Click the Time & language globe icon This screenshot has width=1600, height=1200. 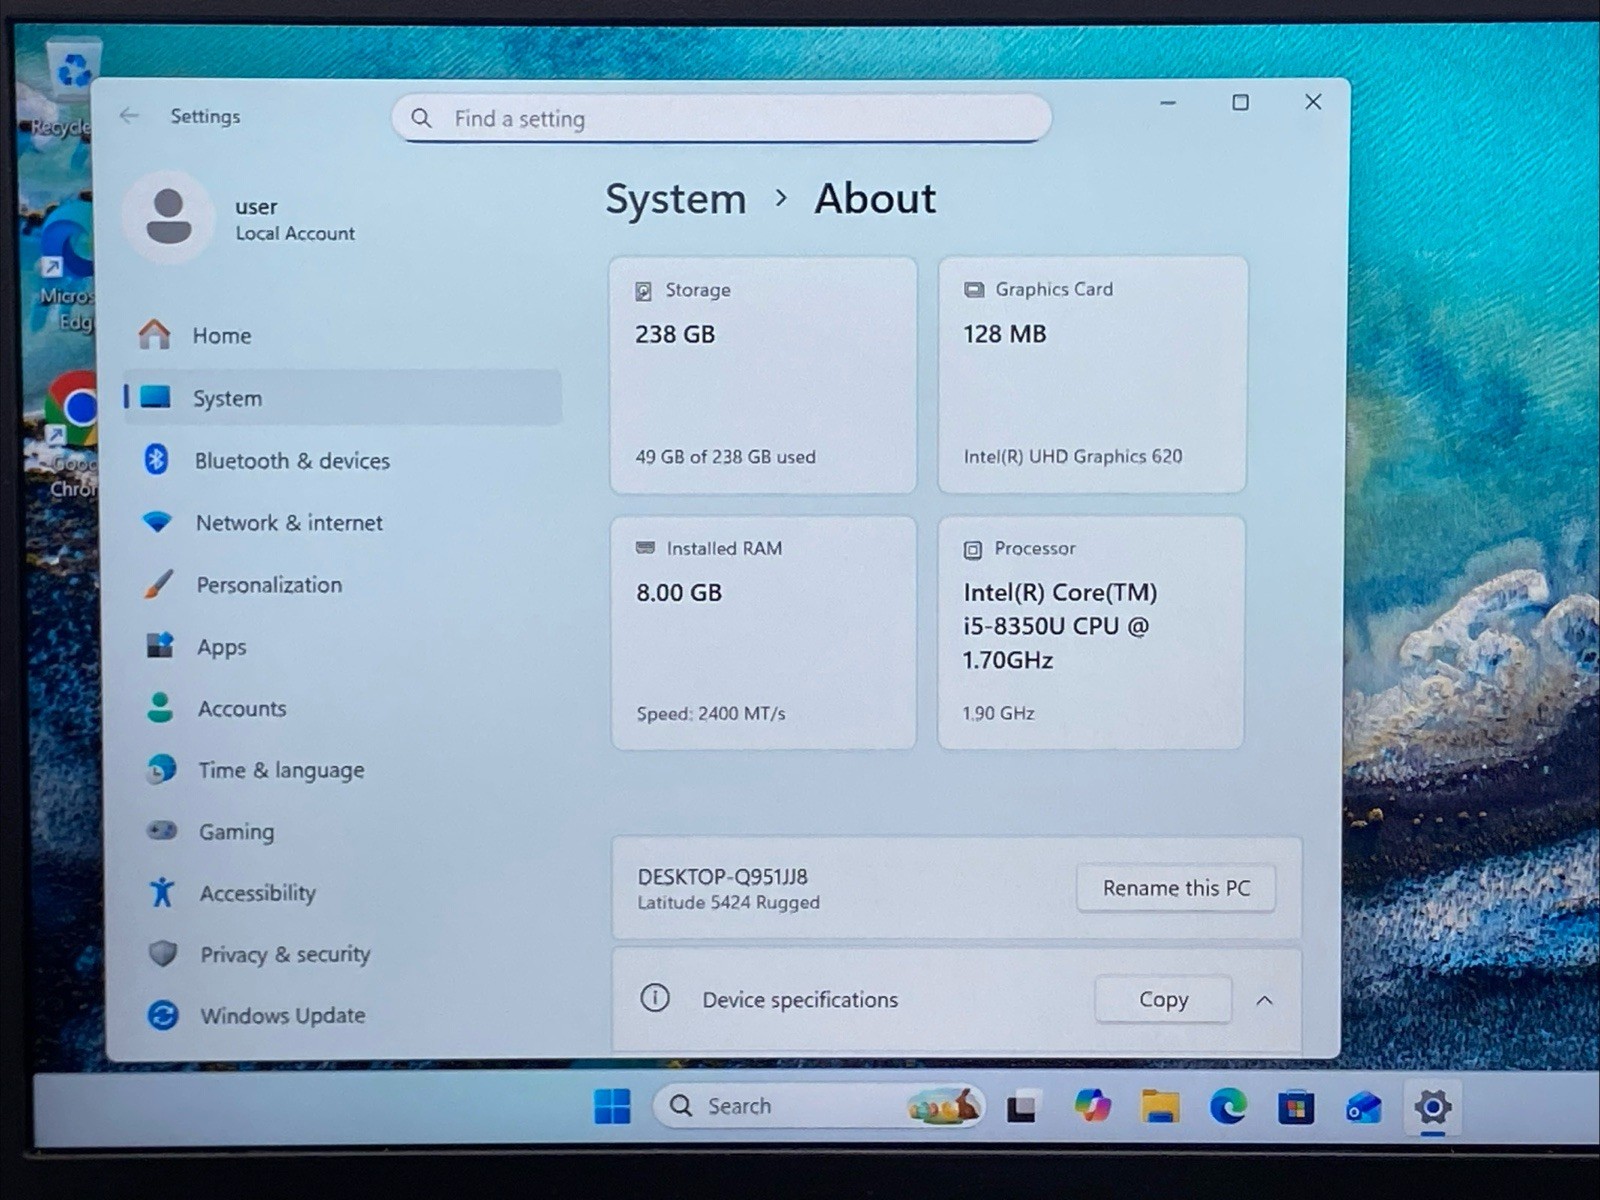pos(161,769)
